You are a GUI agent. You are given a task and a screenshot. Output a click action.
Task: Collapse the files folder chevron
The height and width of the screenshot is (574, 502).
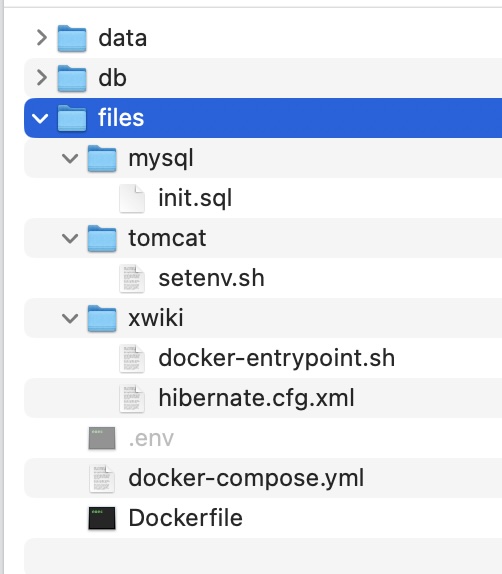40,118
